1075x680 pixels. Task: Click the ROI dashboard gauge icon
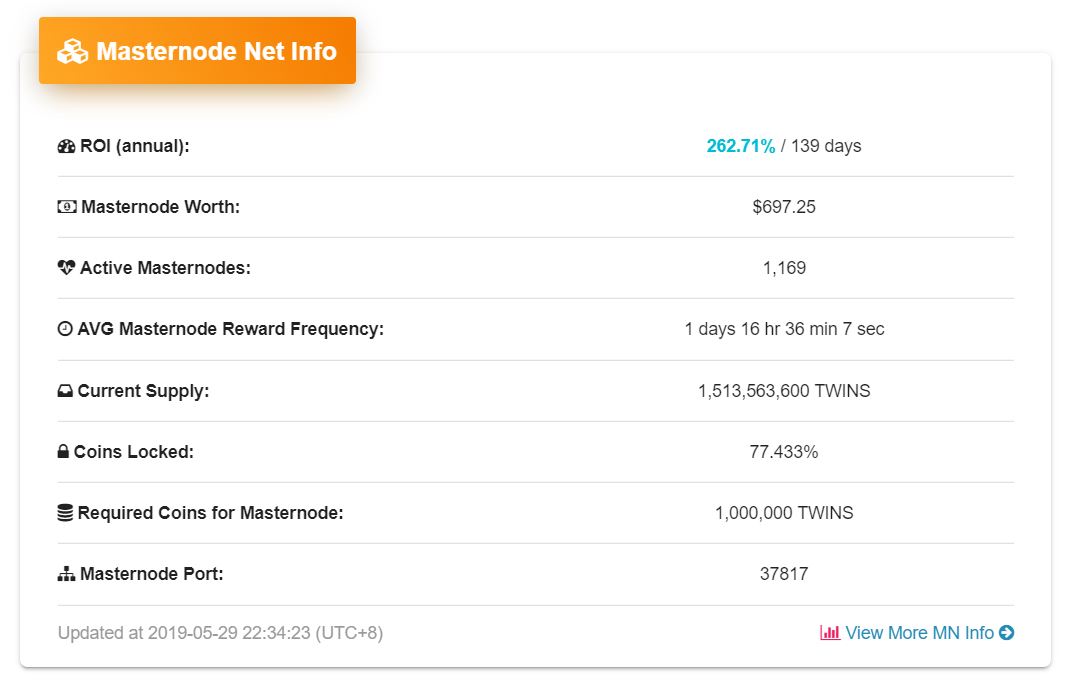point(66,146)
